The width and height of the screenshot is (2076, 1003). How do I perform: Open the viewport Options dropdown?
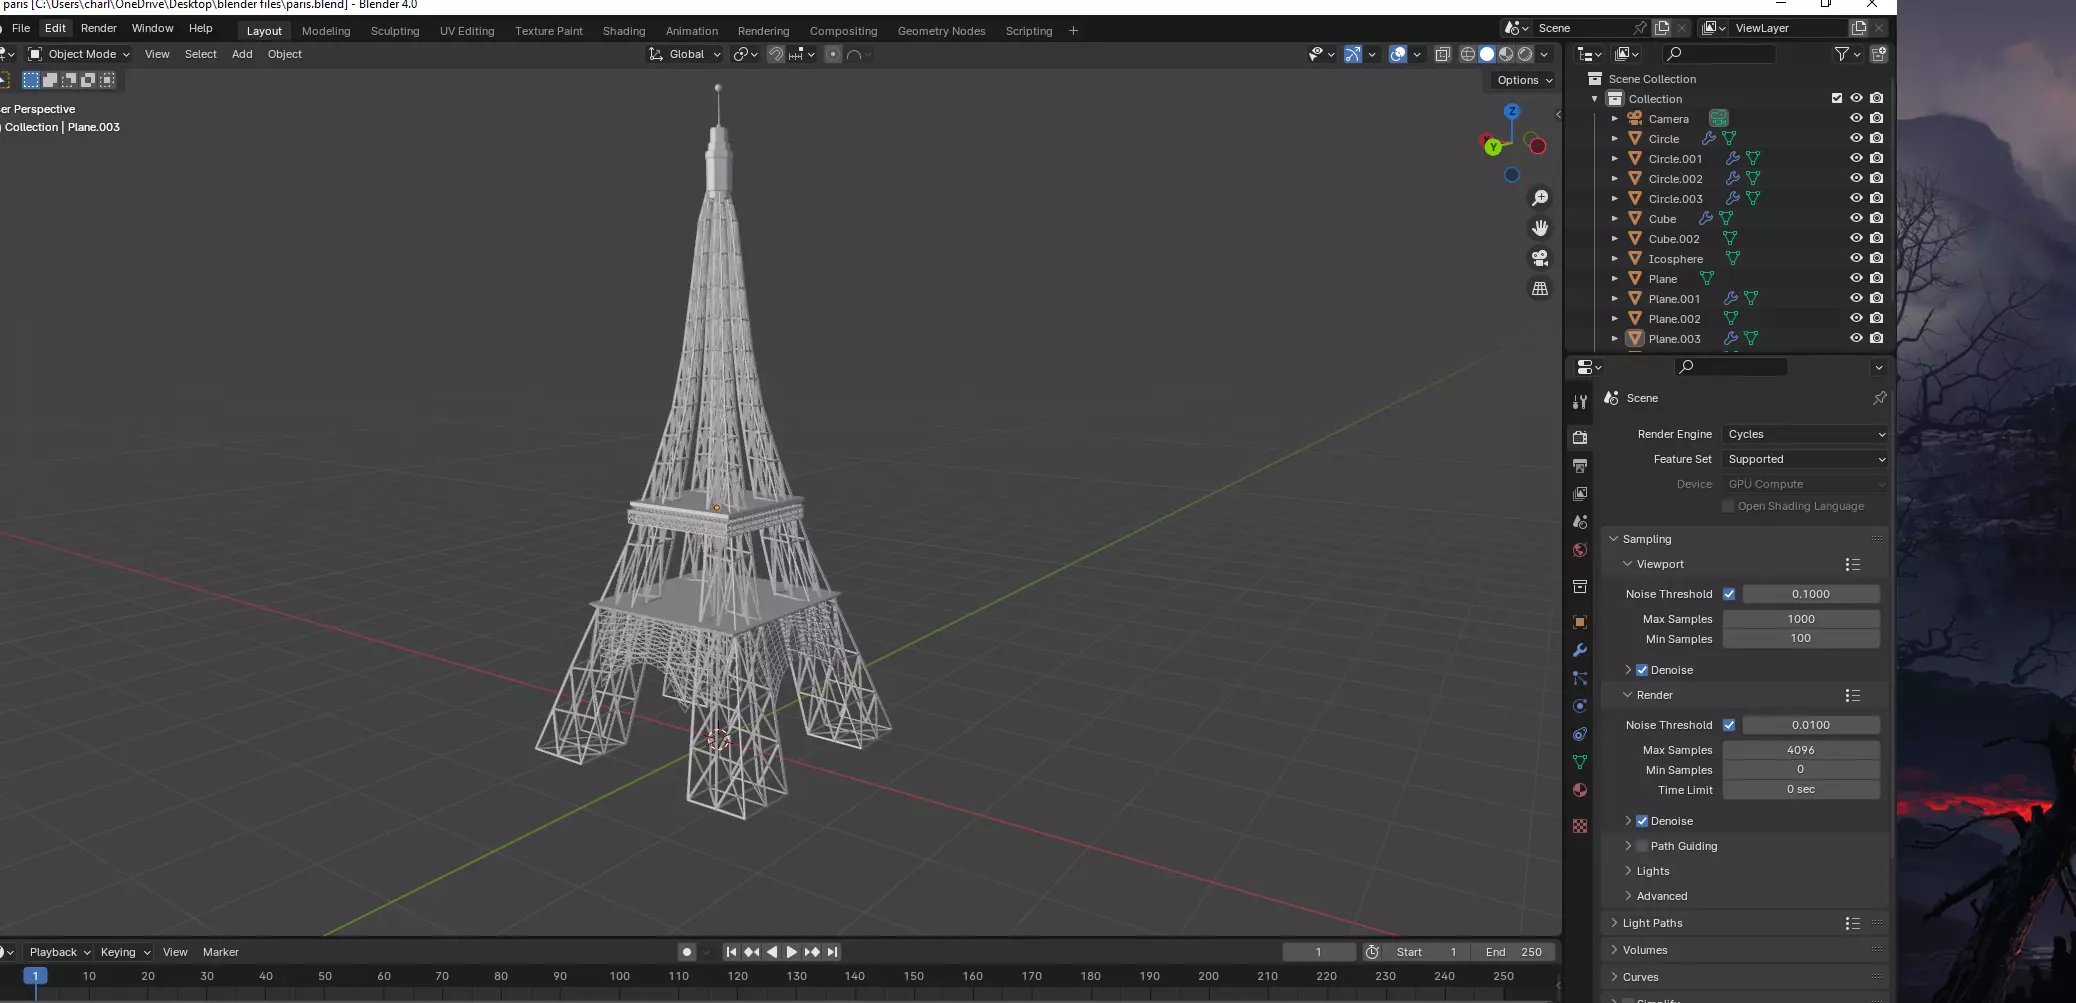point(1524,80)
